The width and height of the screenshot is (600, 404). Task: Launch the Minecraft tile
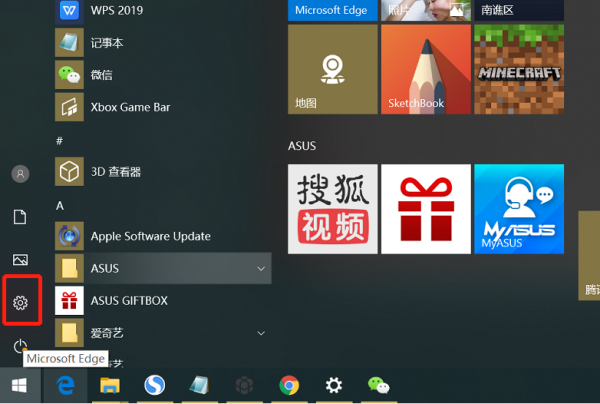(x=519, y=69)
